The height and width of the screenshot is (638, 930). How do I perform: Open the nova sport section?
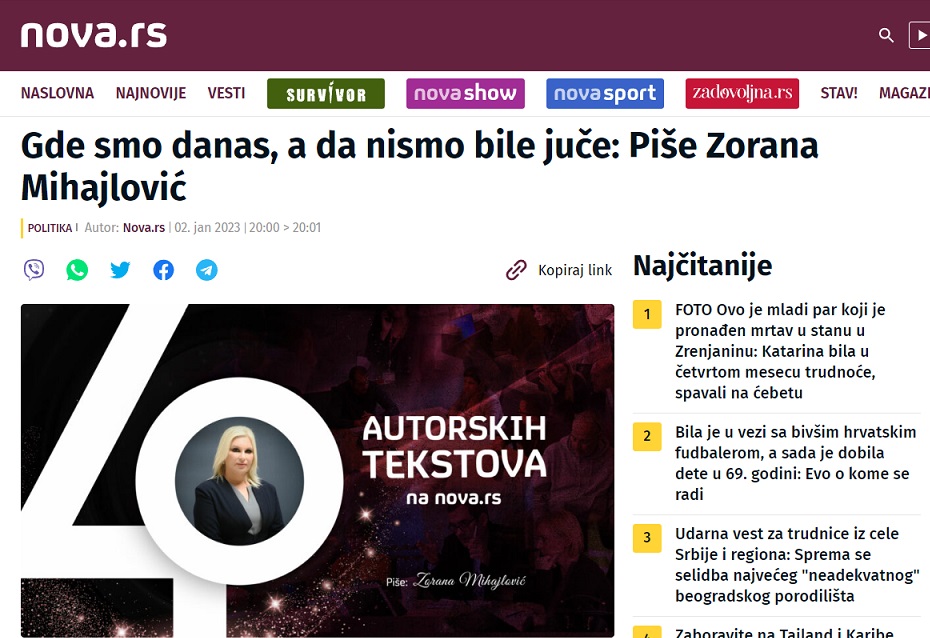605,94
